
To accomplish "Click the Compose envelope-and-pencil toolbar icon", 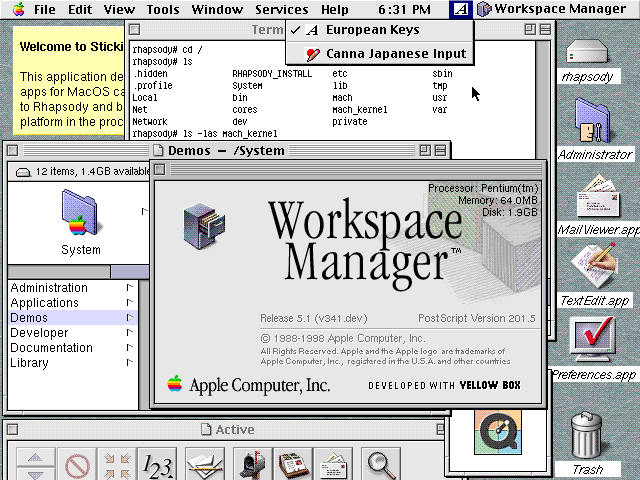I will pos(205,464).
